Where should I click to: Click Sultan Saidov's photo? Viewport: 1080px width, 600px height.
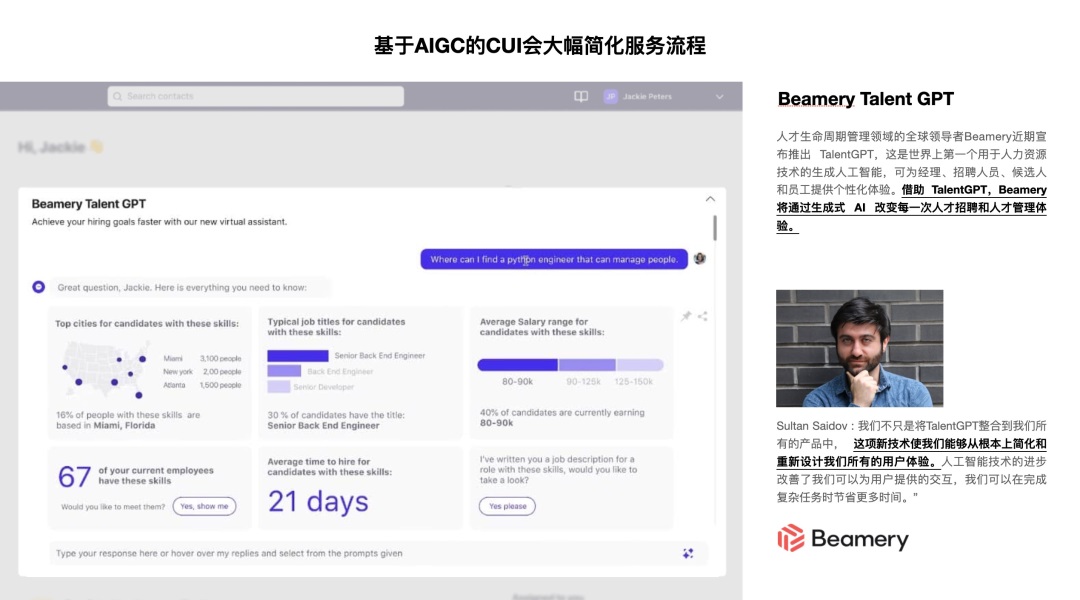[860, 347]
